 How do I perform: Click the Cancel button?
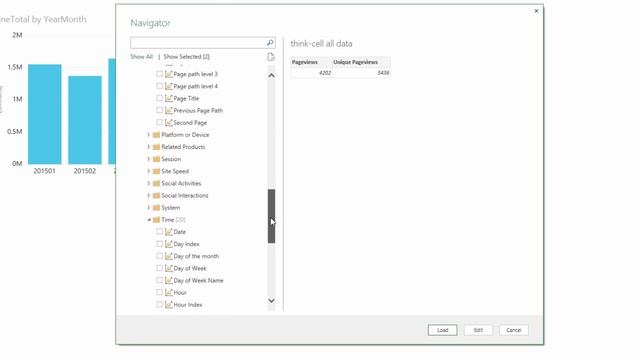pyautogui.click(x=513, y=330)
